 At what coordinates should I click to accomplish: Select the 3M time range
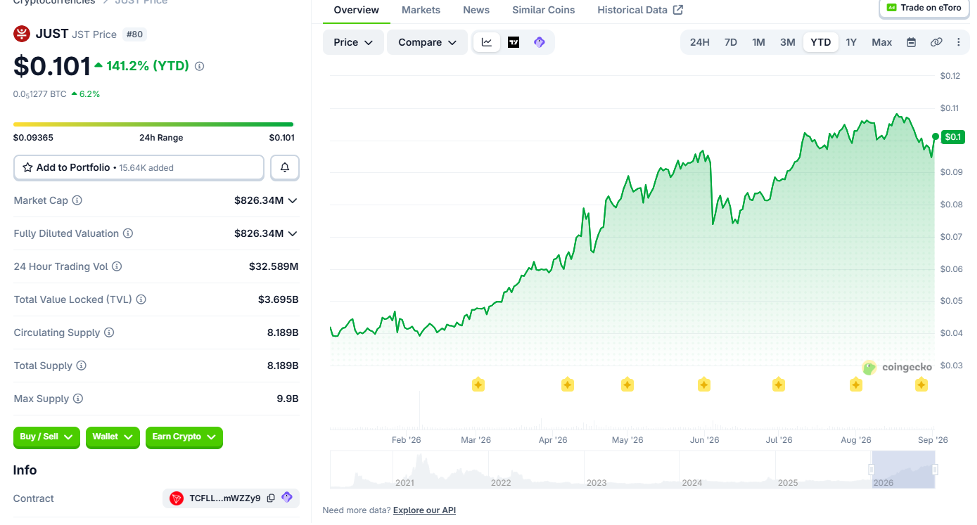788,42
